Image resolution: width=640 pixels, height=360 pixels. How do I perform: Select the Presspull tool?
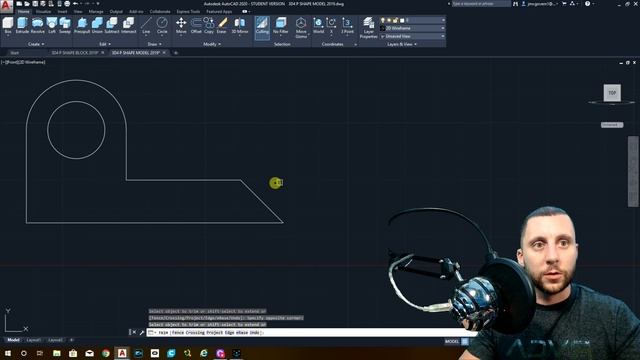(82, 25)
